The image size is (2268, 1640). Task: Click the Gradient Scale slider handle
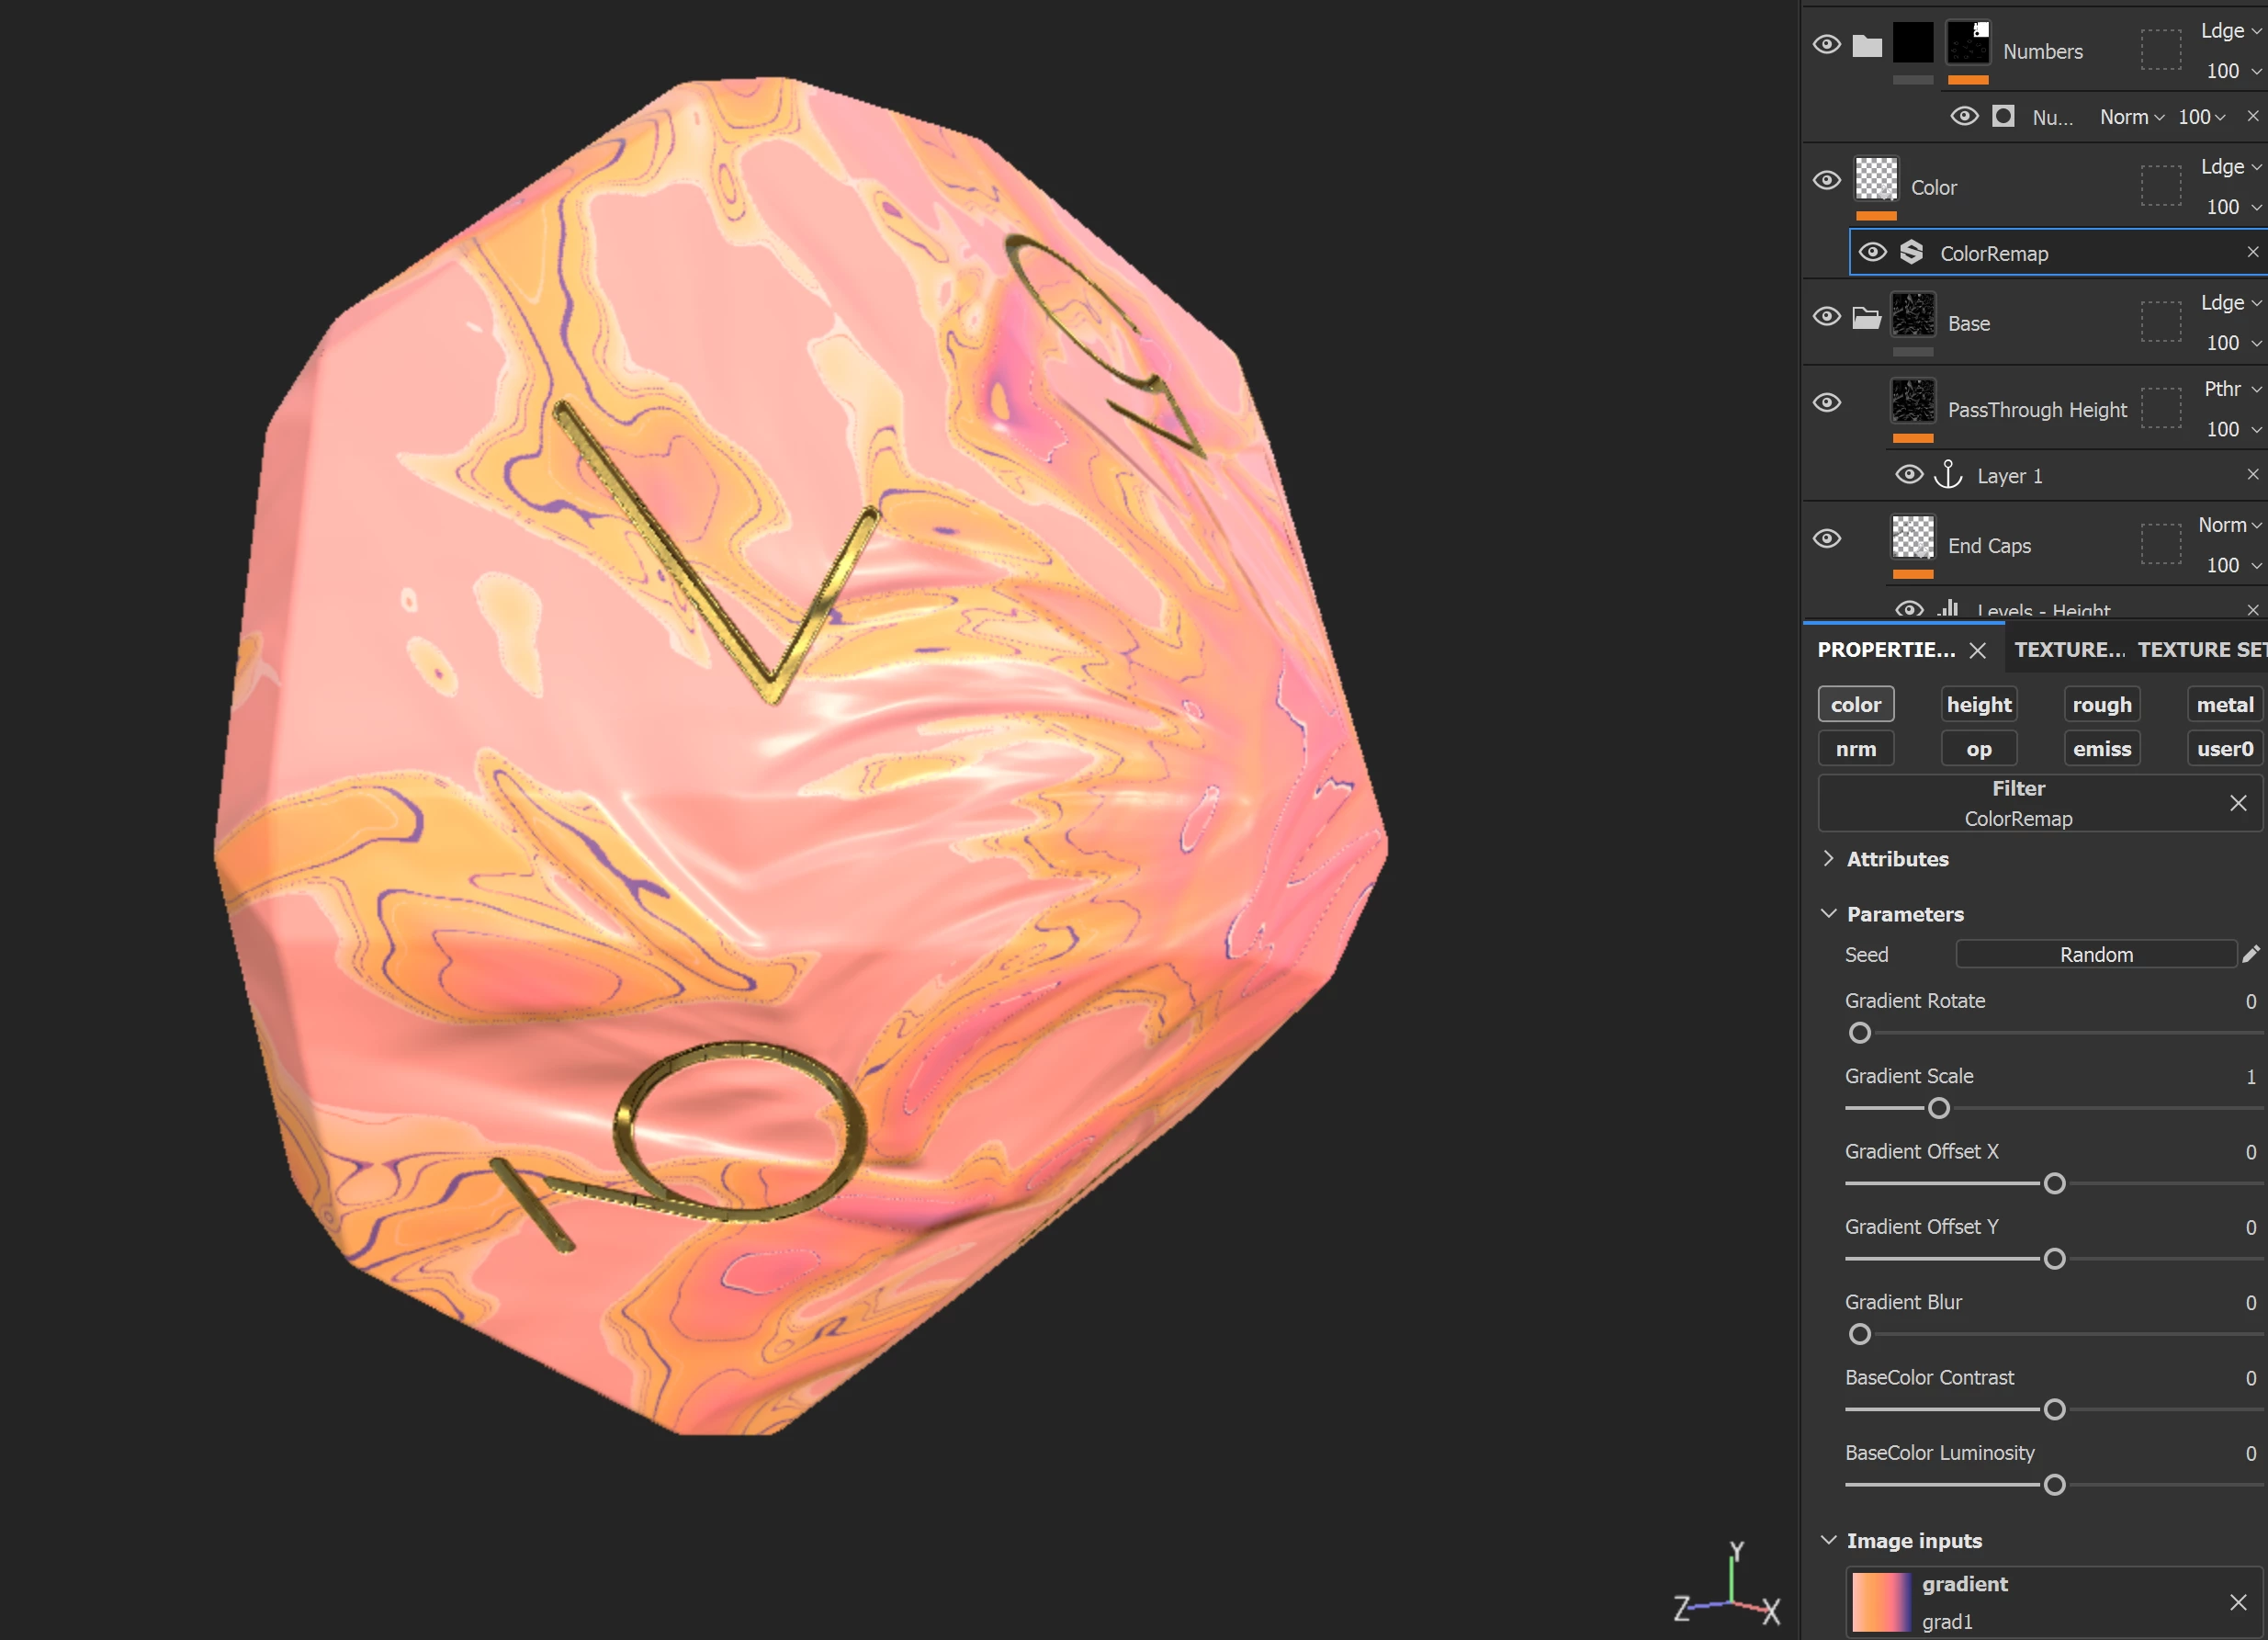[1938, 1108]
